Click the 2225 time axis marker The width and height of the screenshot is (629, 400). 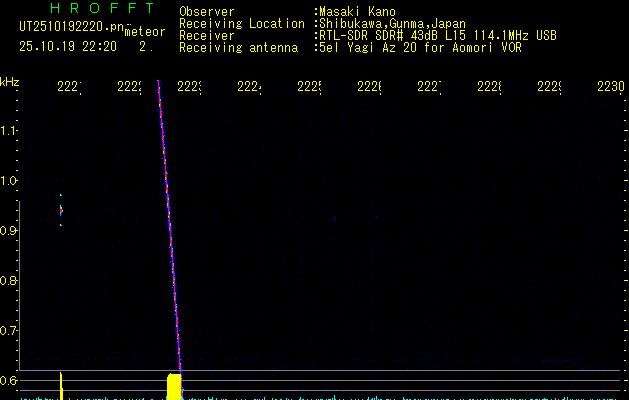click(309, 88)
